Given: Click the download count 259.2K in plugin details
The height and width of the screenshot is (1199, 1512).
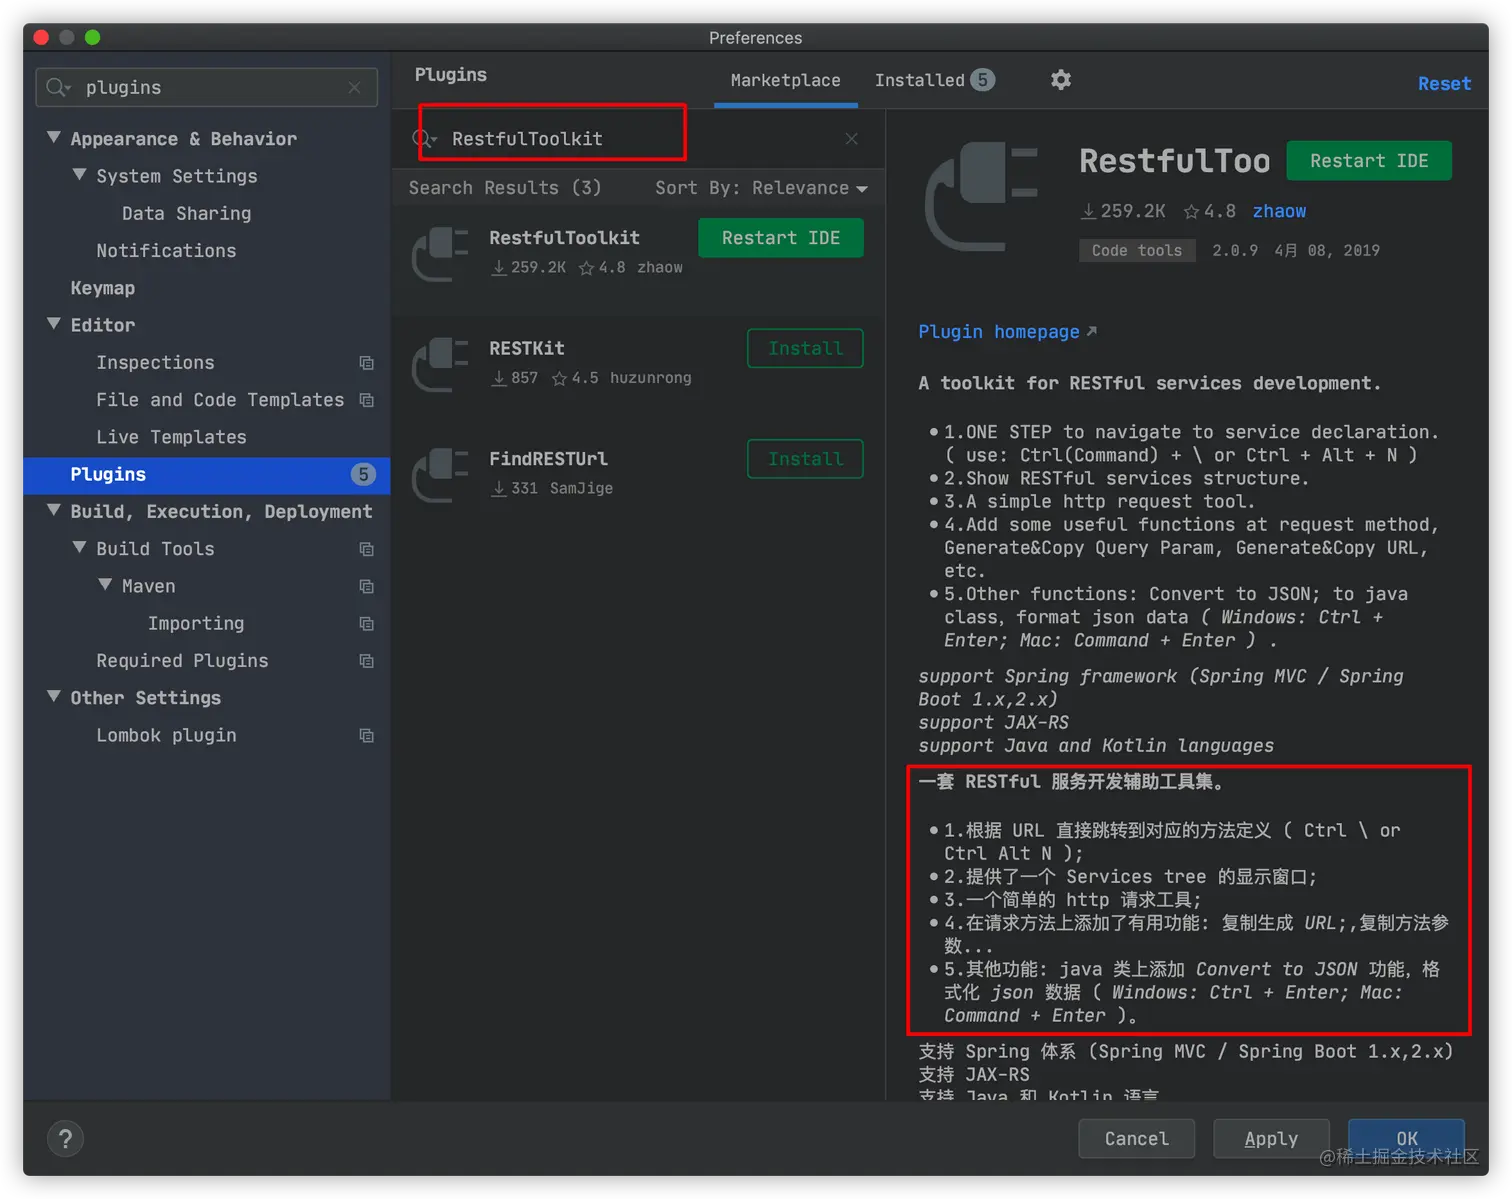Looking at the screenshot, I should pyautogui.click(x=1123, y=211).
